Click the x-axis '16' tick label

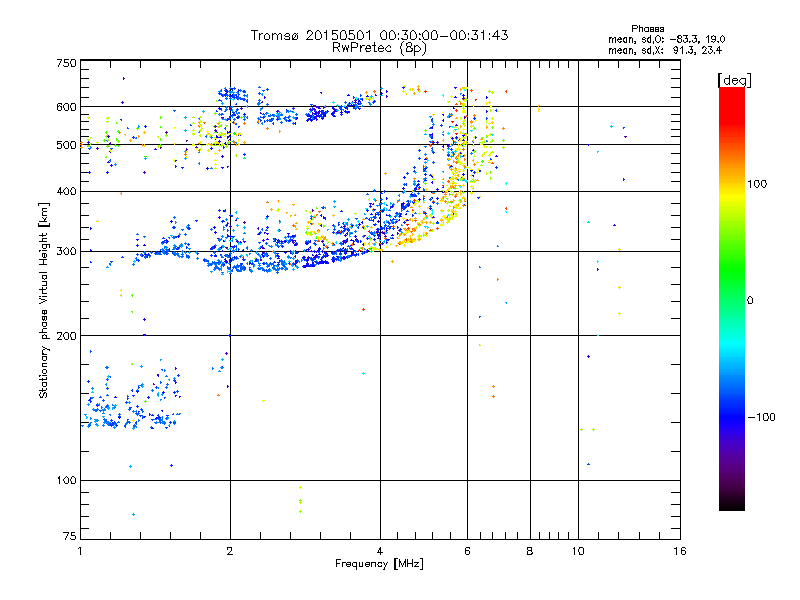click(680, 551)
